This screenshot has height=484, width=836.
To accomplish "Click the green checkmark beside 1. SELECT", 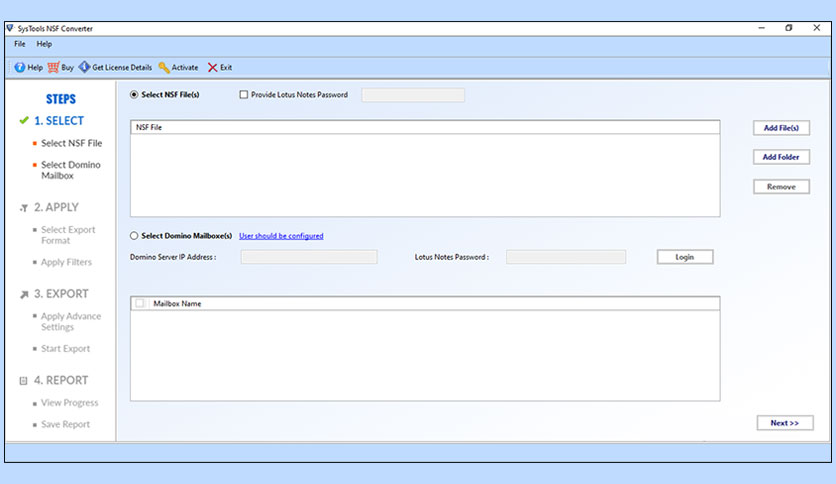I will (23, 120).
